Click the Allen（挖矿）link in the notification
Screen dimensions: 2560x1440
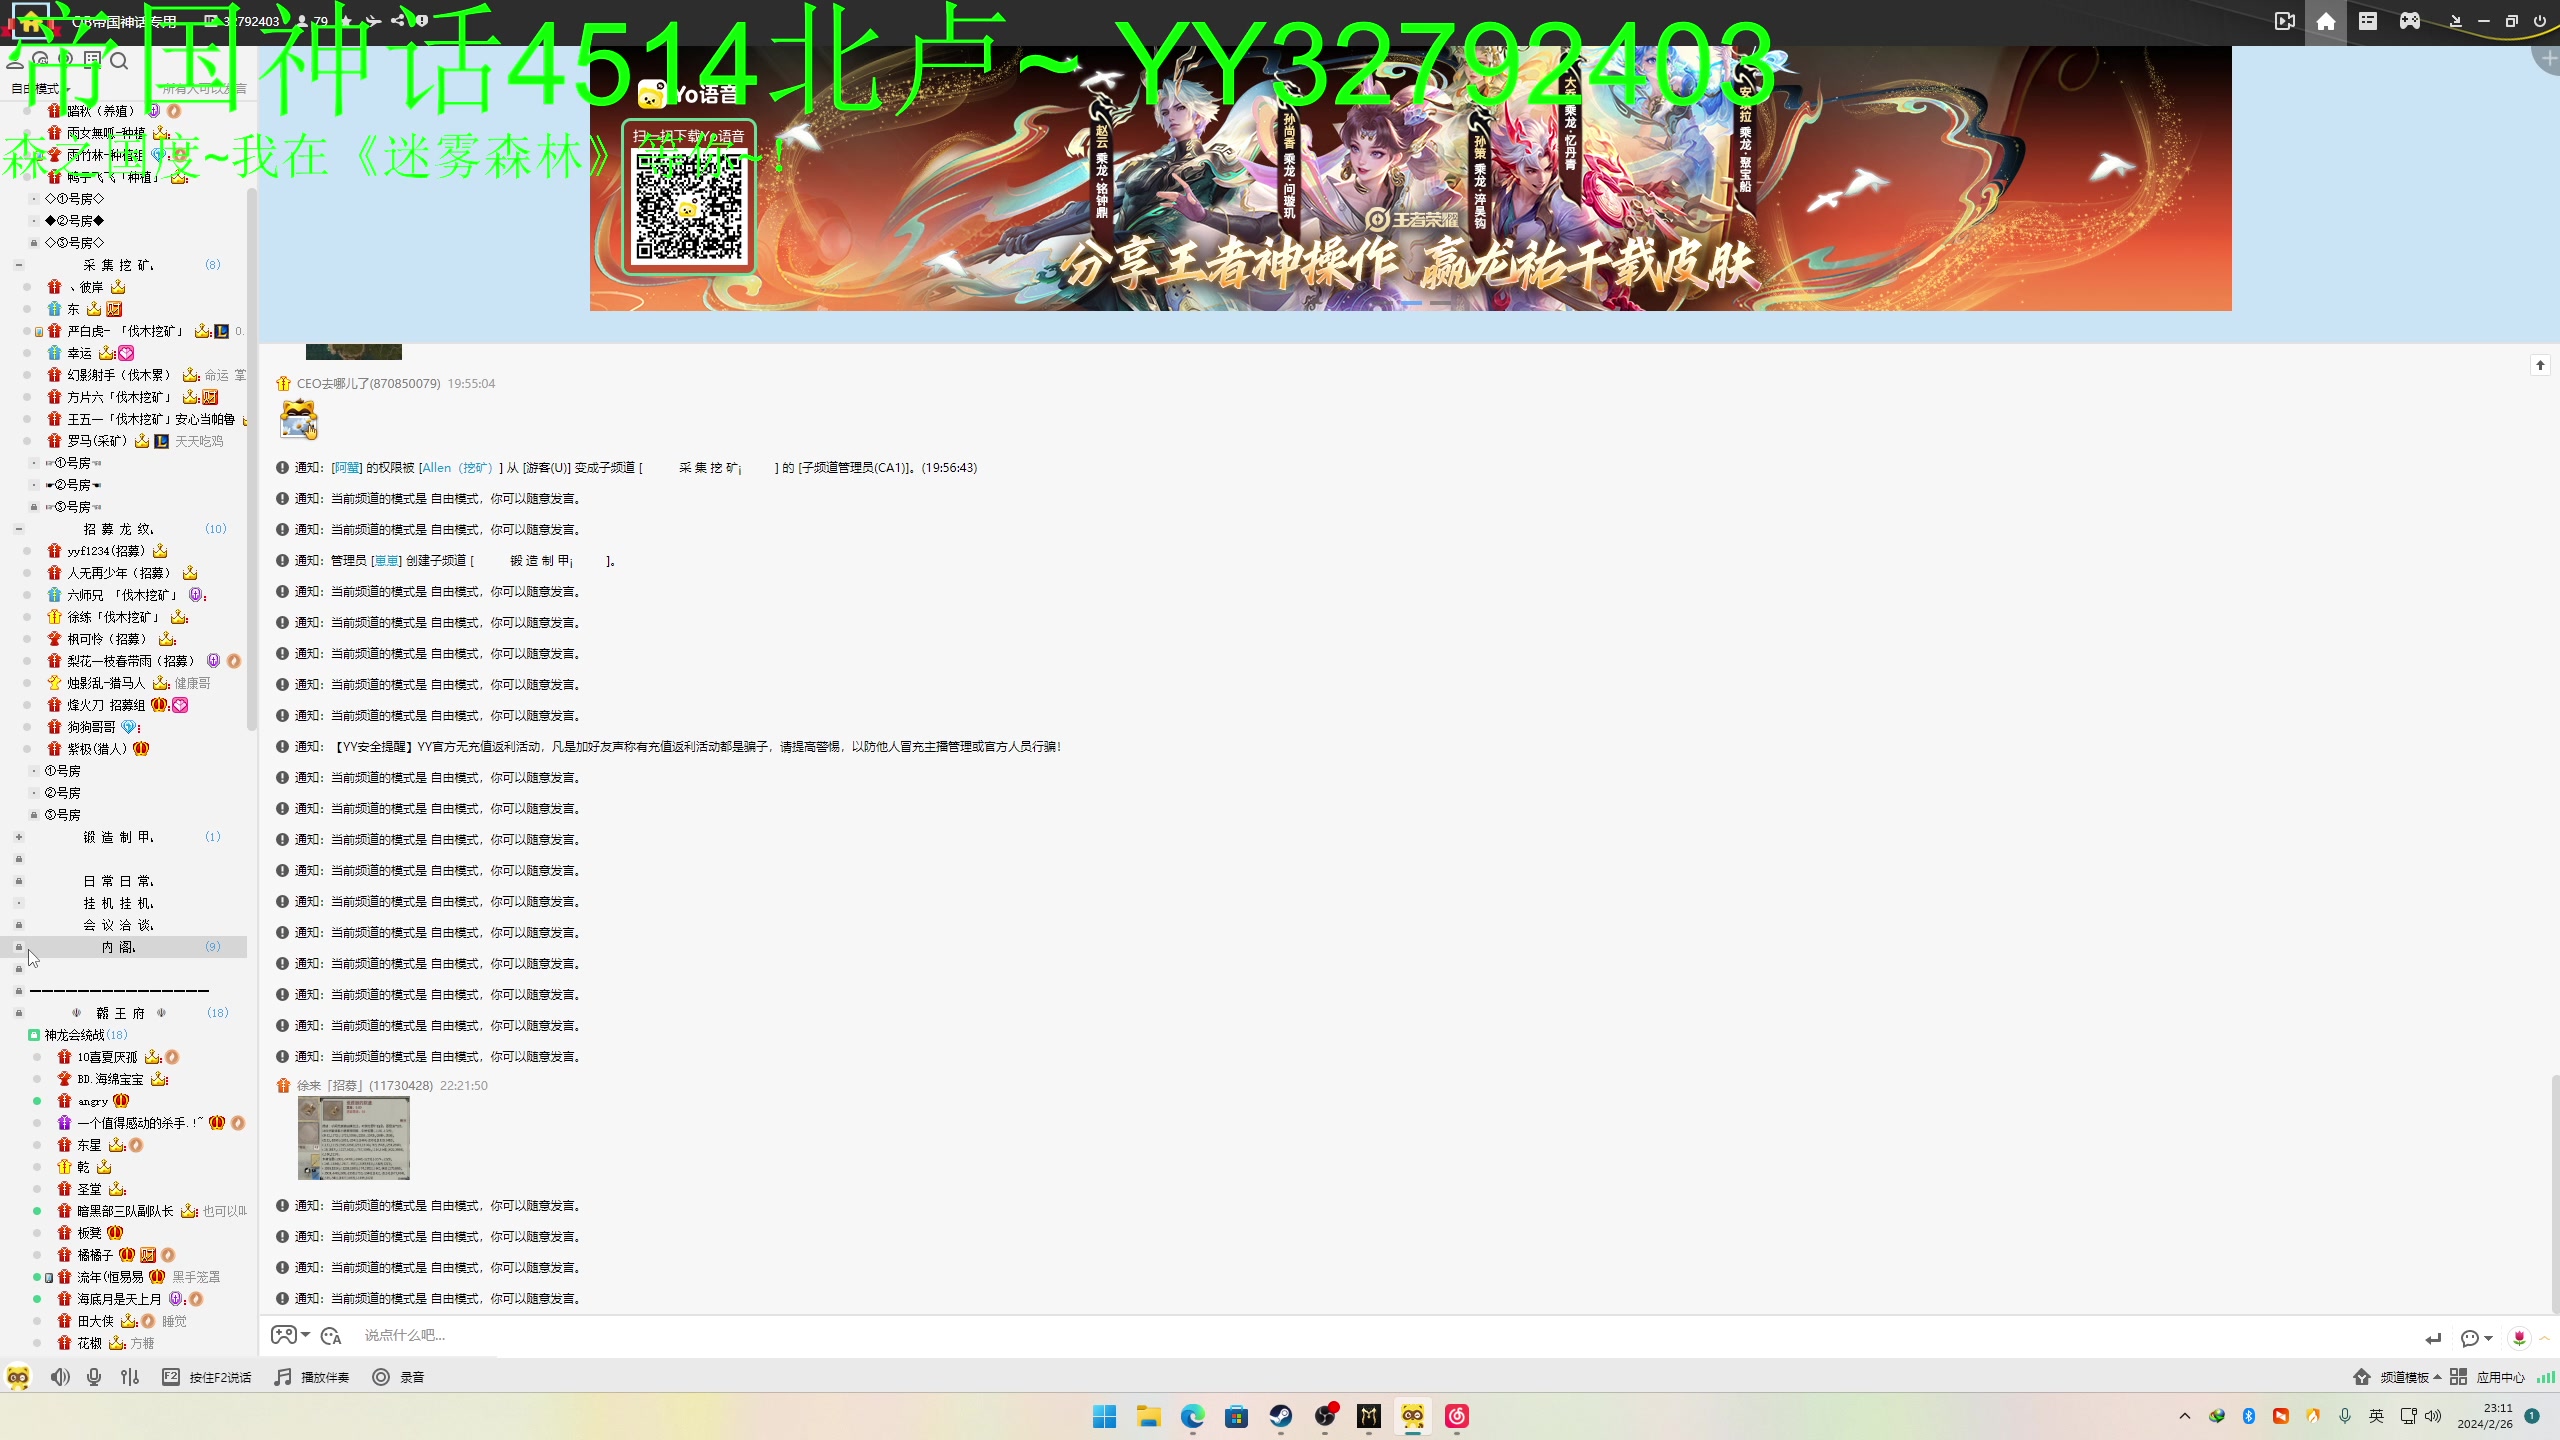tap(457, 468)
